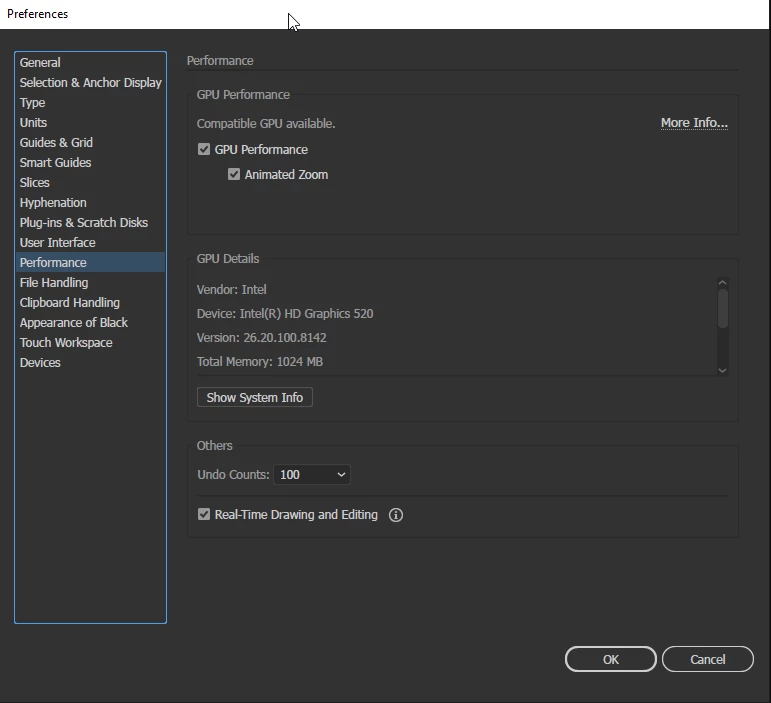Open Appearance of Black settings

point(90,322)
